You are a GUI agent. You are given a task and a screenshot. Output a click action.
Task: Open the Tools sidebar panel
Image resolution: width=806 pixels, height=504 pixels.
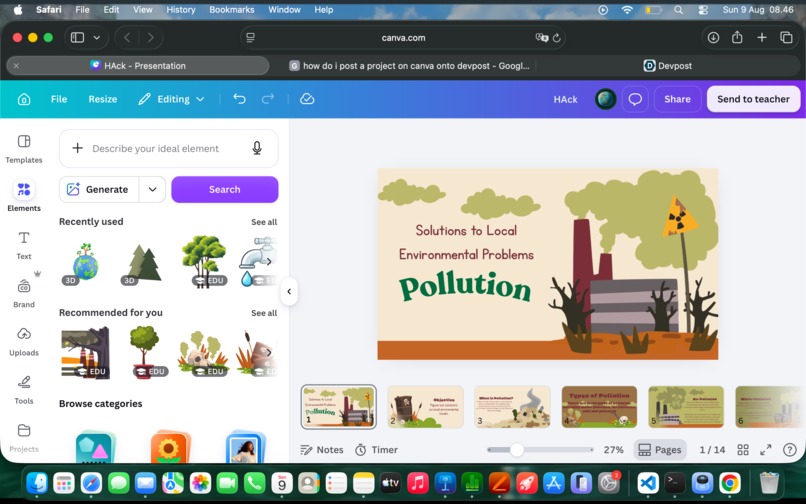coord(24,390)
